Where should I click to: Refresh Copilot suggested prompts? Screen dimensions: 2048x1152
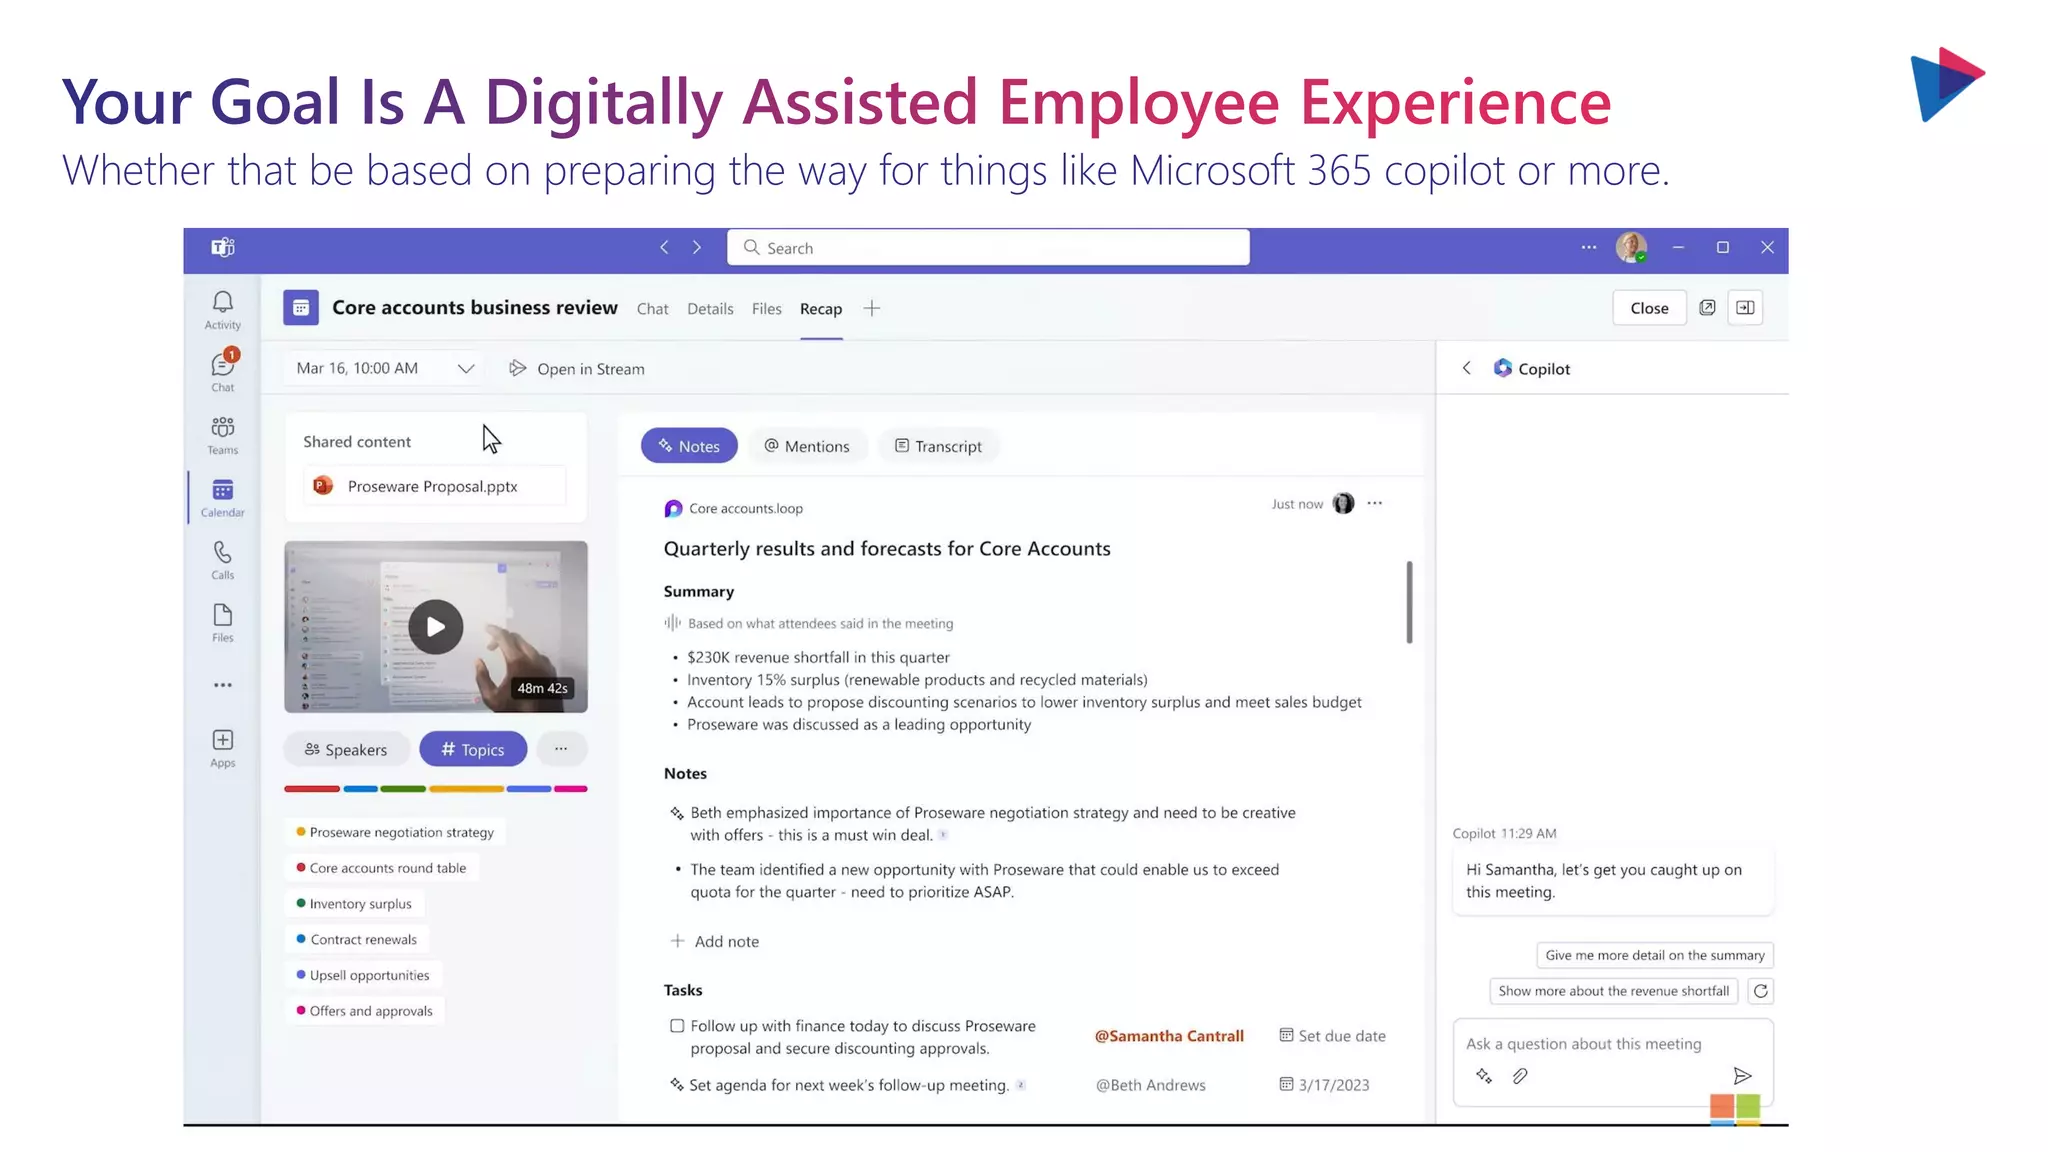pyautogui.click(x=1760, y=991)
